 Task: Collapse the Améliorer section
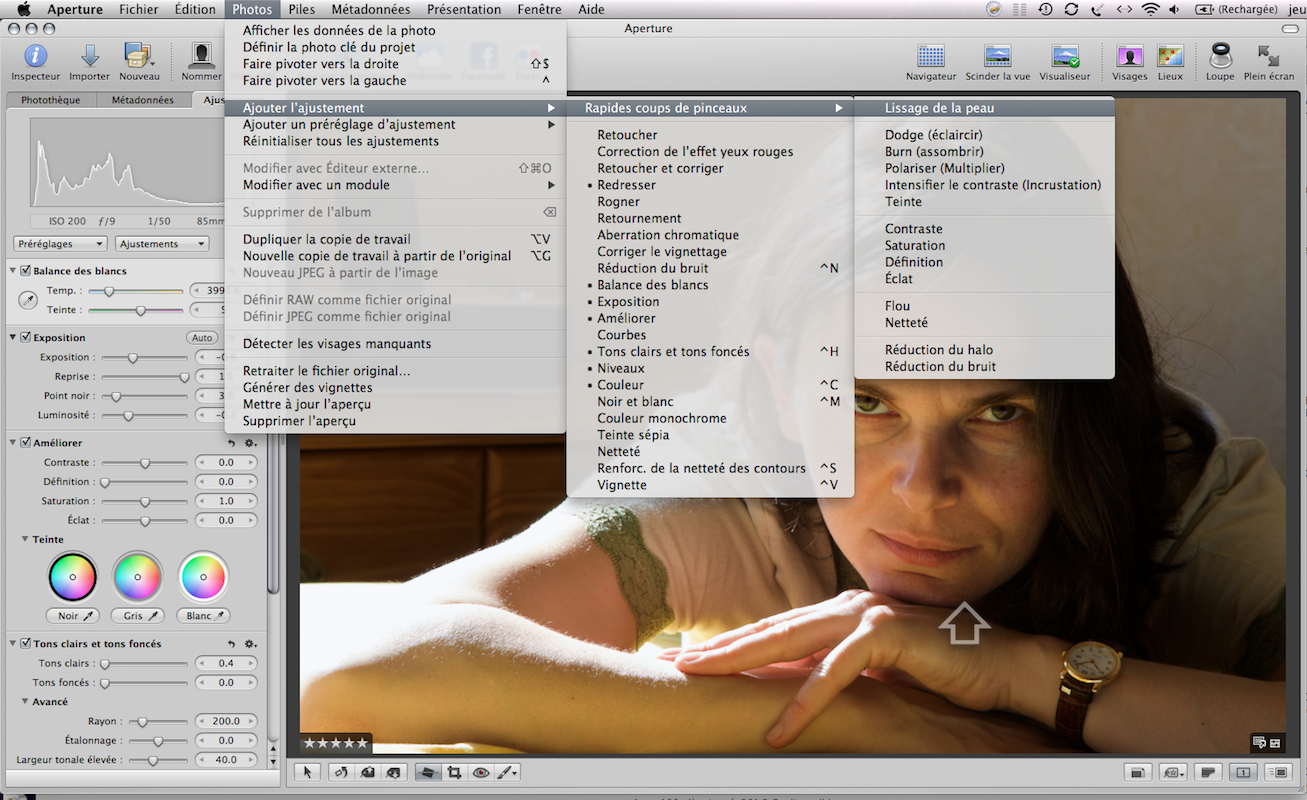click(13, 443)
